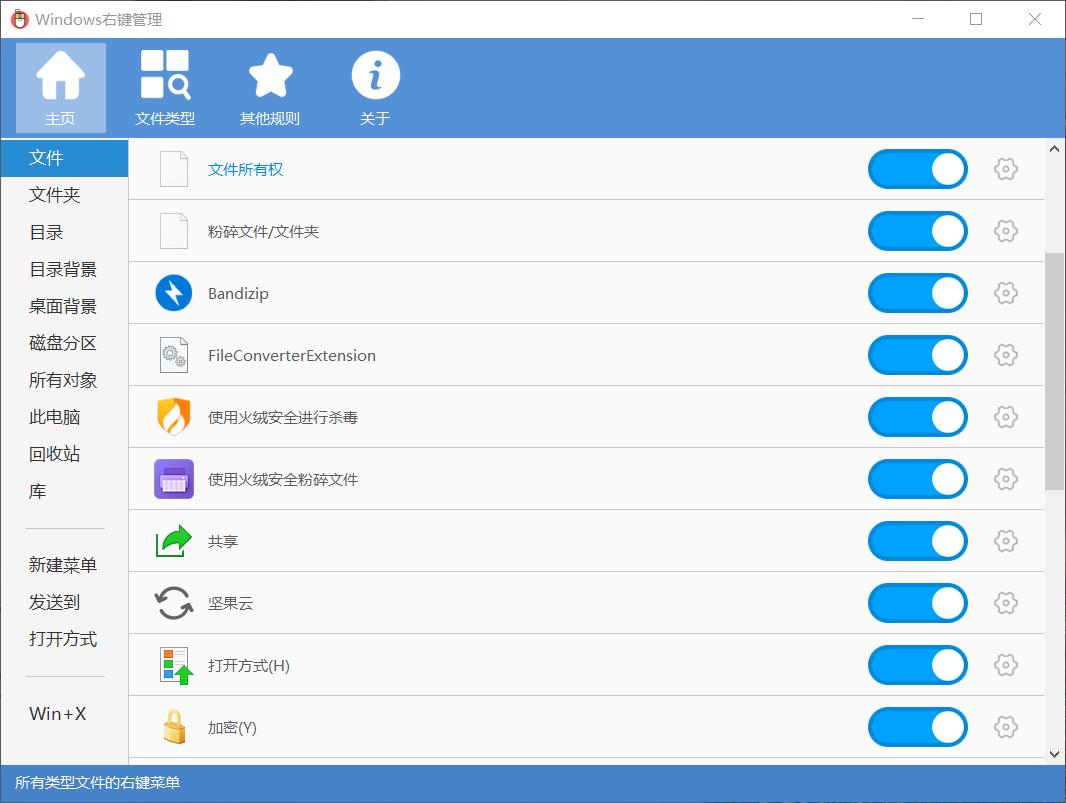Click the Bandizip item label
The image size is (1066, 803).
tap(238, 294)
